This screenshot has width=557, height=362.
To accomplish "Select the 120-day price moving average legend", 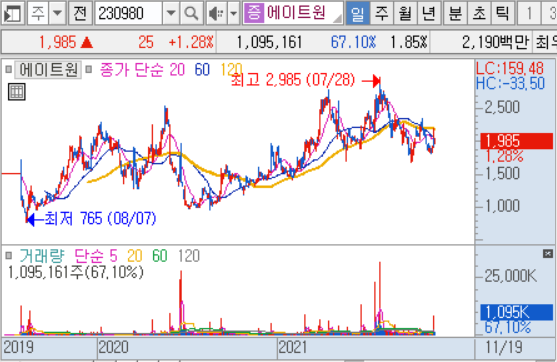I will pos(231,70).
